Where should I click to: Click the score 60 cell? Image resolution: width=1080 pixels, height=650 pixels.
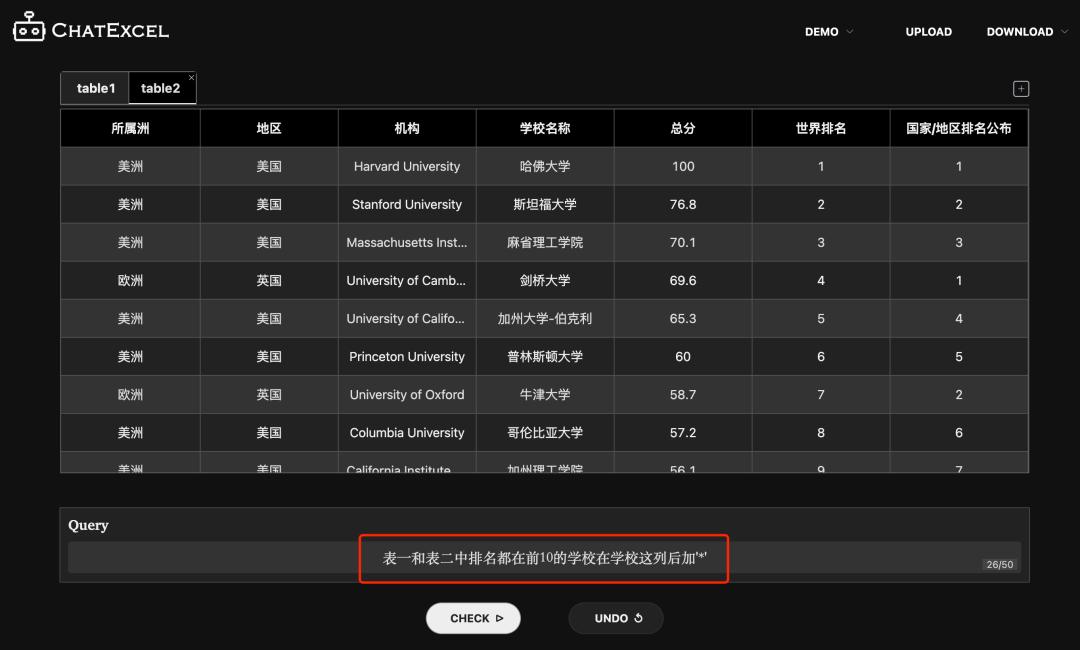(683, 357)
